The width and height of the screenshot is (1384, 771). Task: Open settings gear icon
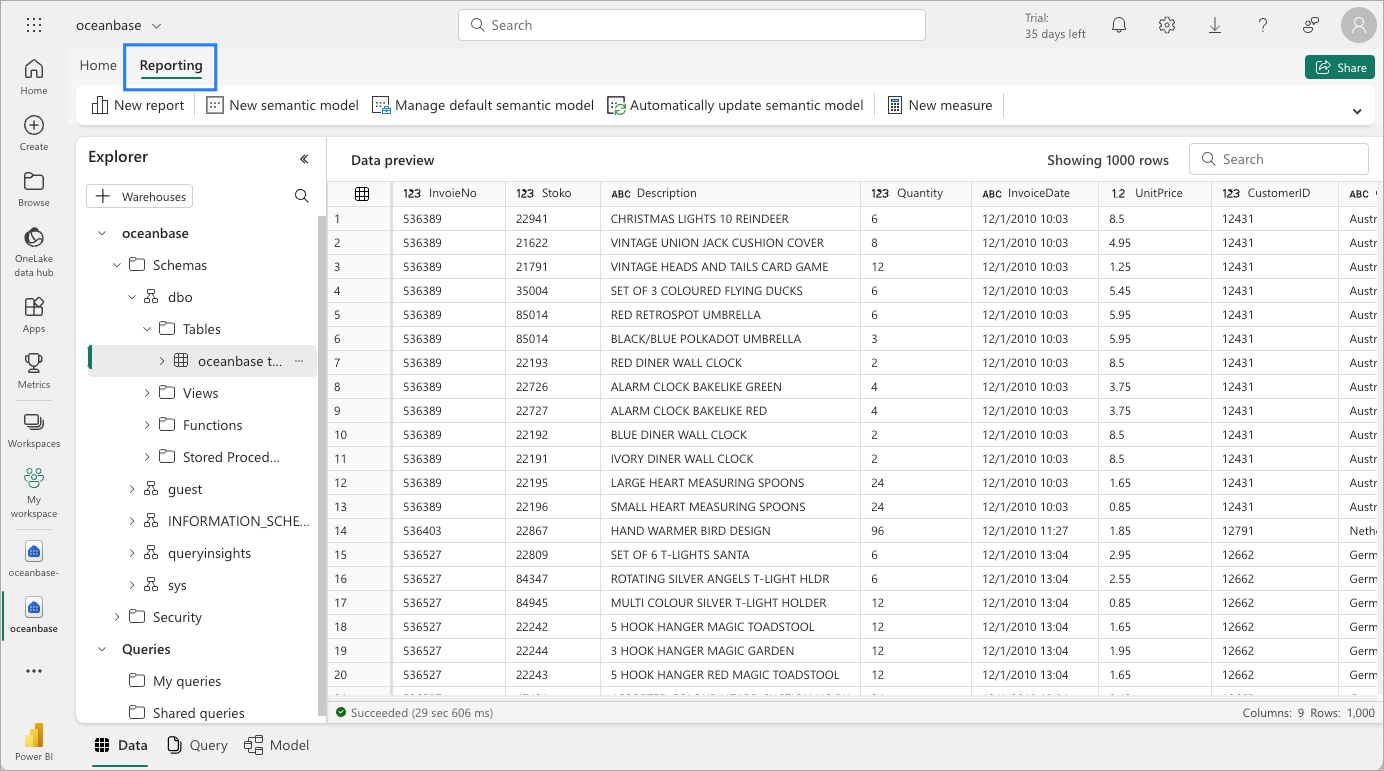[x=1167, y=25]
